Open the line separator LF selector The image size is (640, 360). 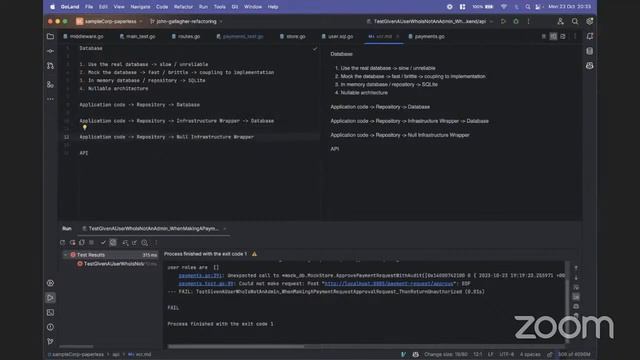[491, 354]
